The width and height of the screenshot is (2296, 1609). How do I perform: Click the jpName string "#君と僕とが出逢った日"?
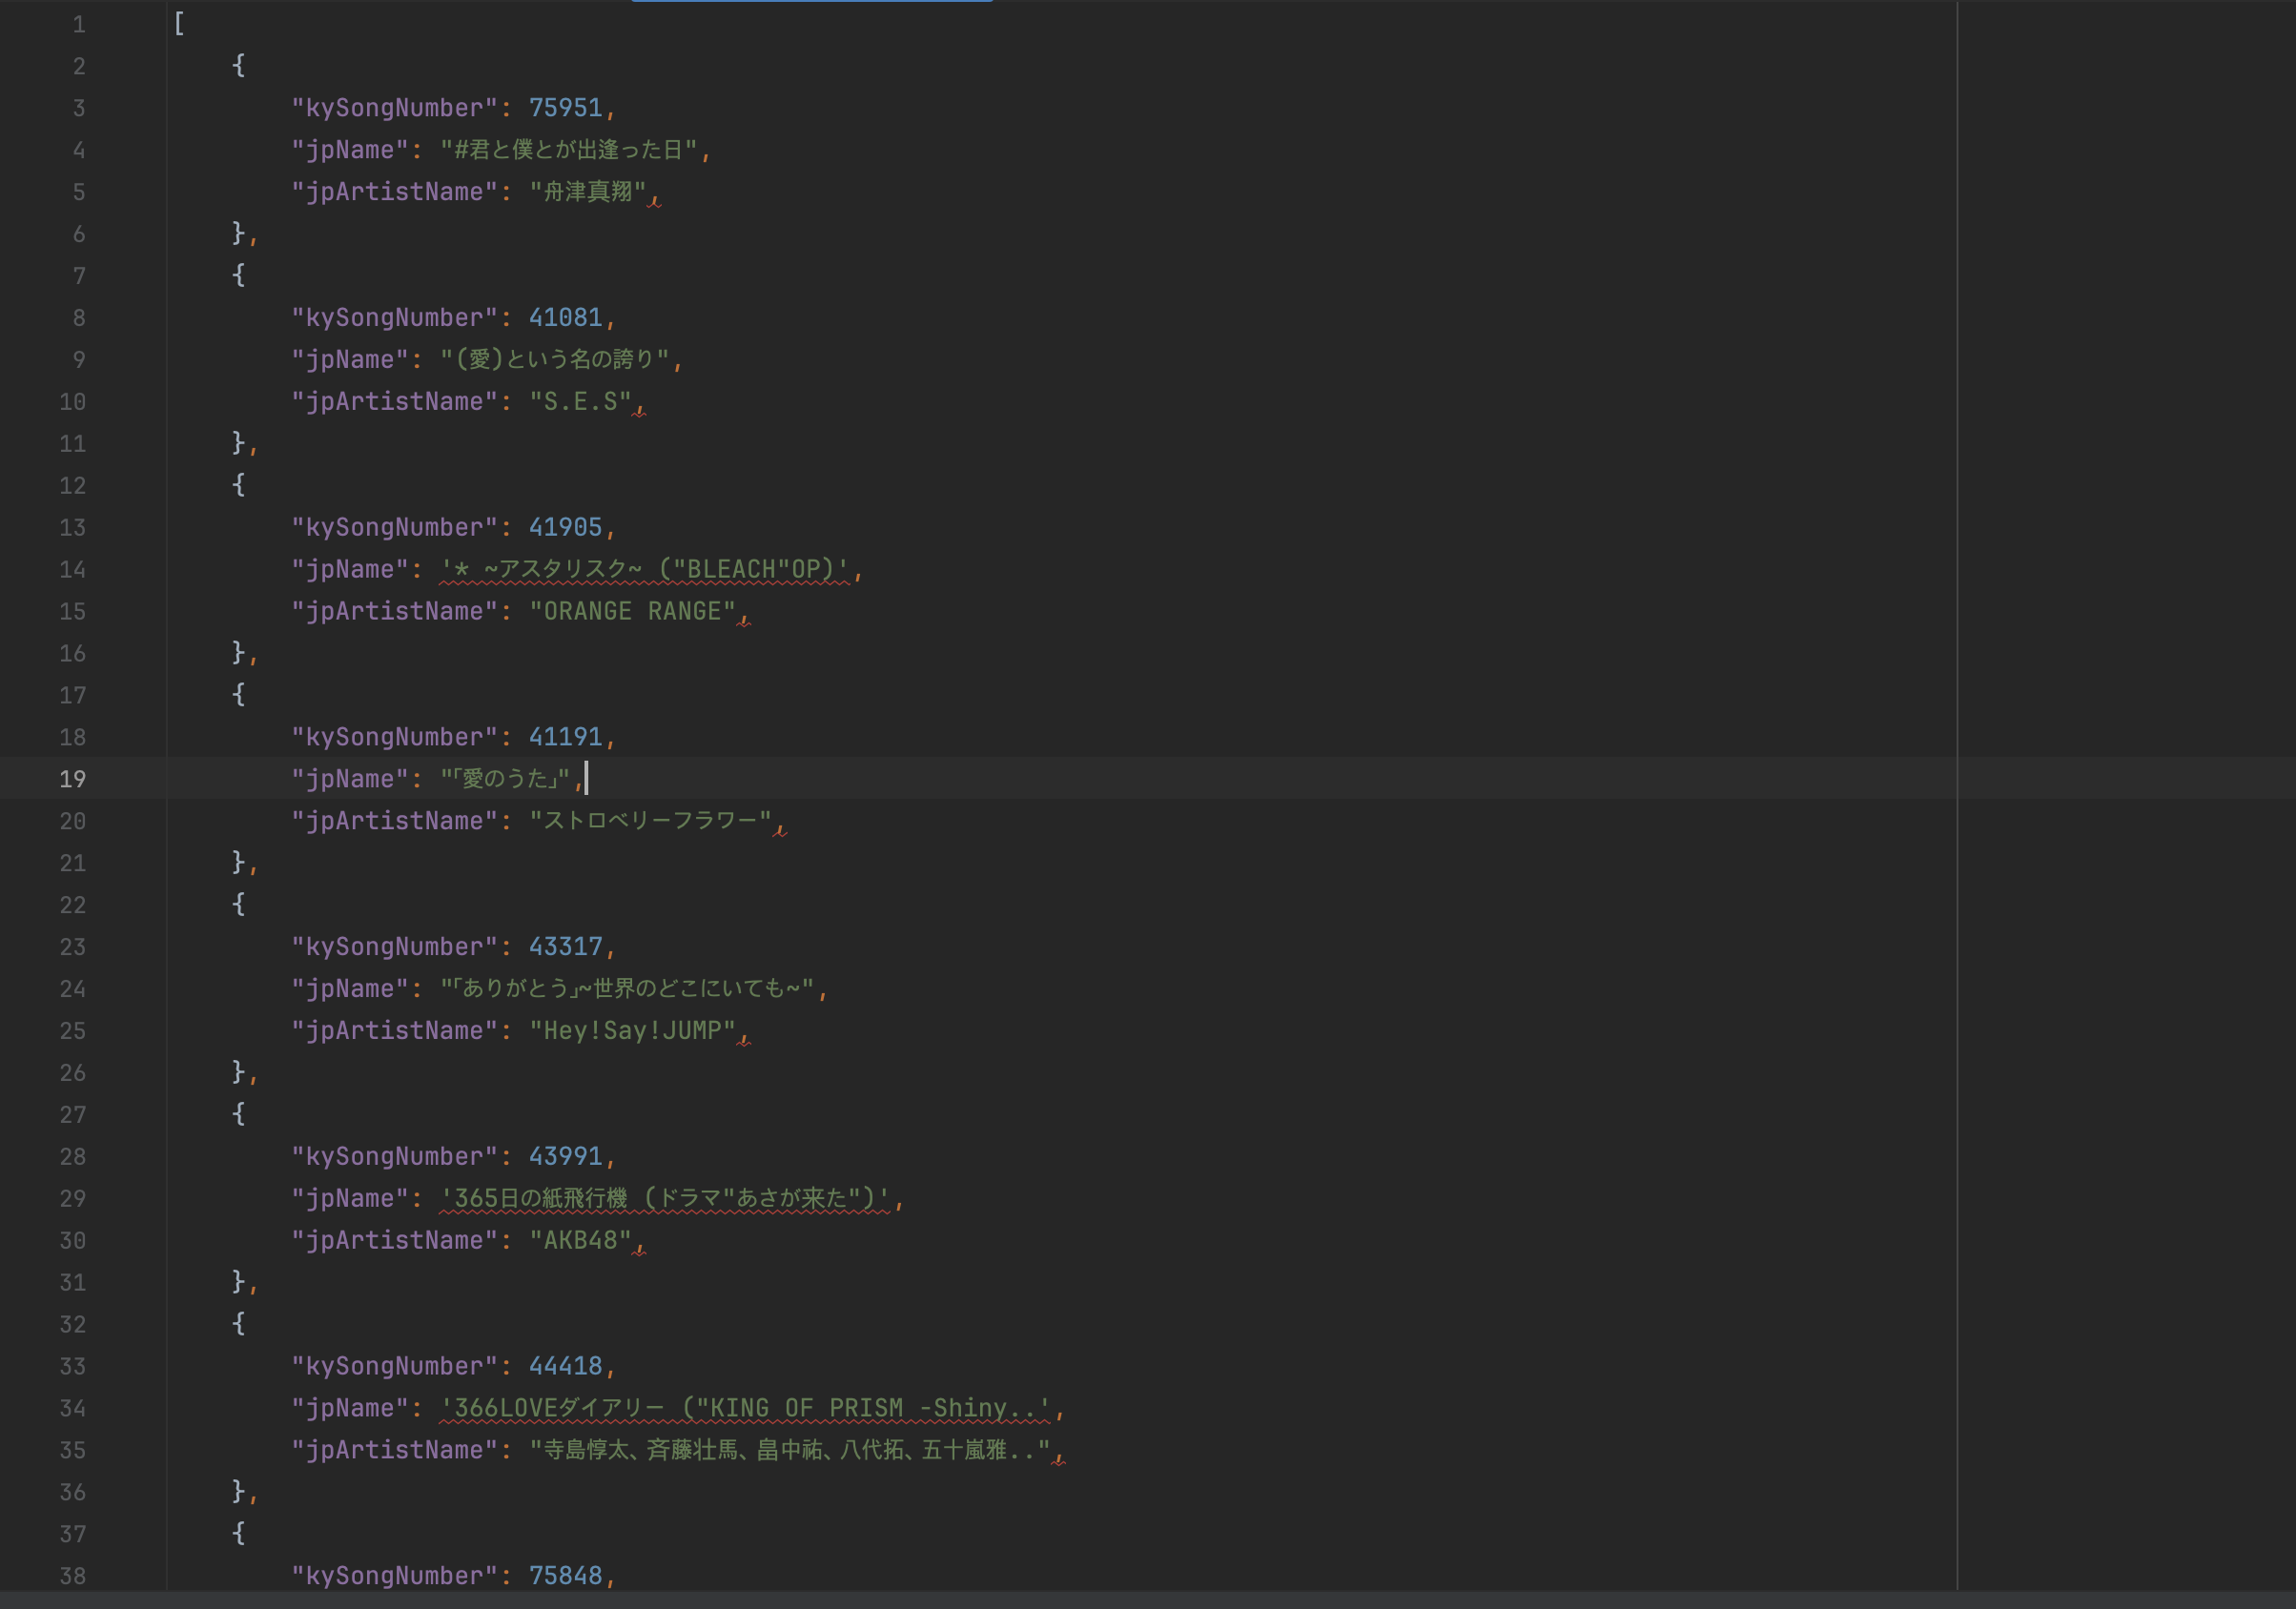[x=569, y=150]
